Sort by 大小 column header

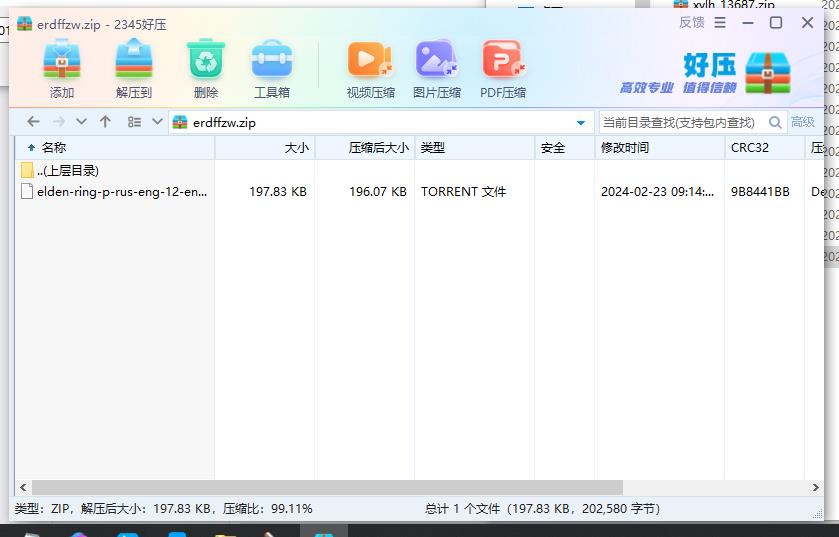[265, 148]
